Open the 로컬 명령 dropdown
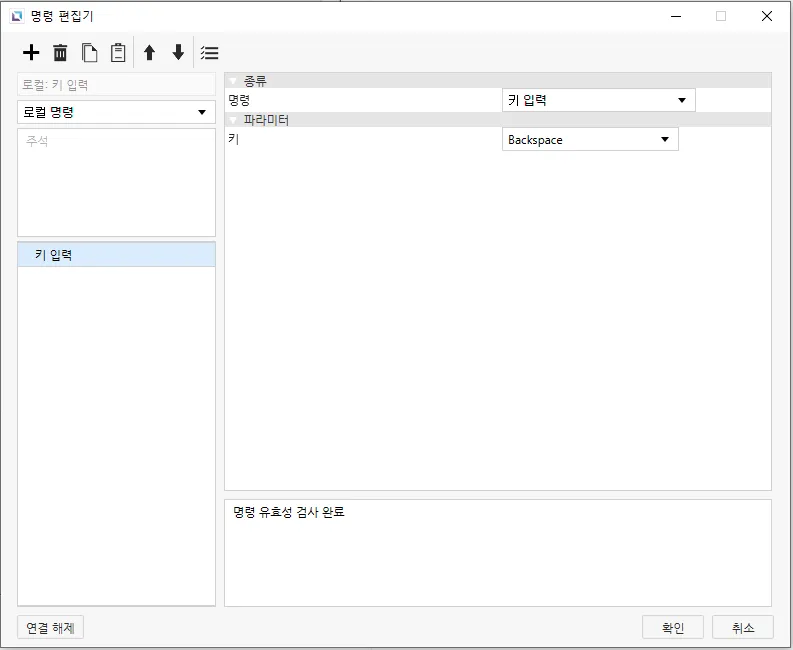The height and width of the screenshot is (650, 793). click(116, 112)
